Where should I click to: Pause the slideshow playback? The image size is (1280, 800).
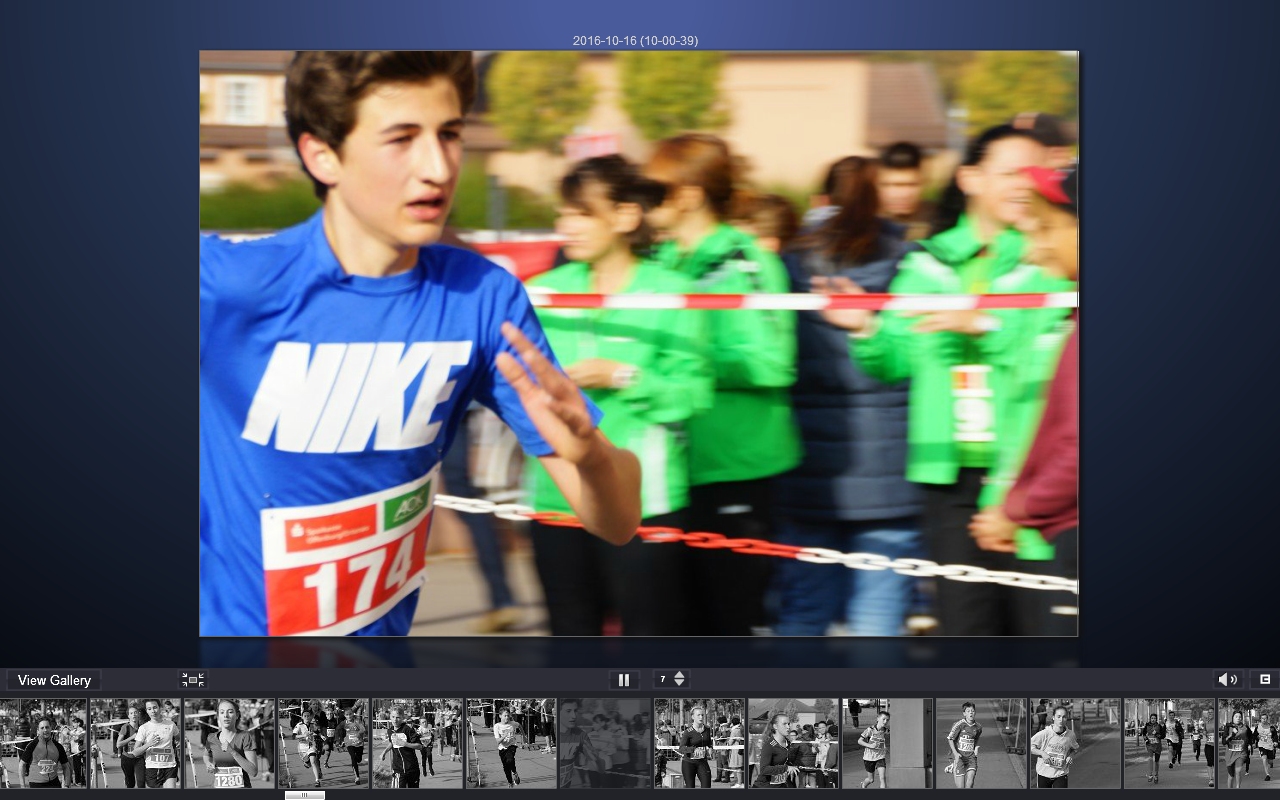point(624,680)
